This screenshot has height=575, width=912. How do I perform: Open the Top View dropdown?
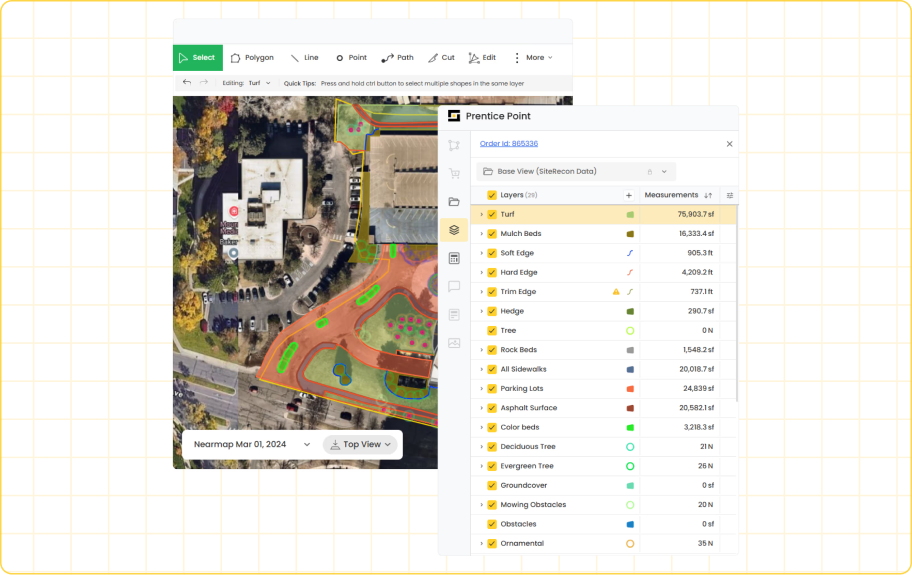tap(361, 444)
